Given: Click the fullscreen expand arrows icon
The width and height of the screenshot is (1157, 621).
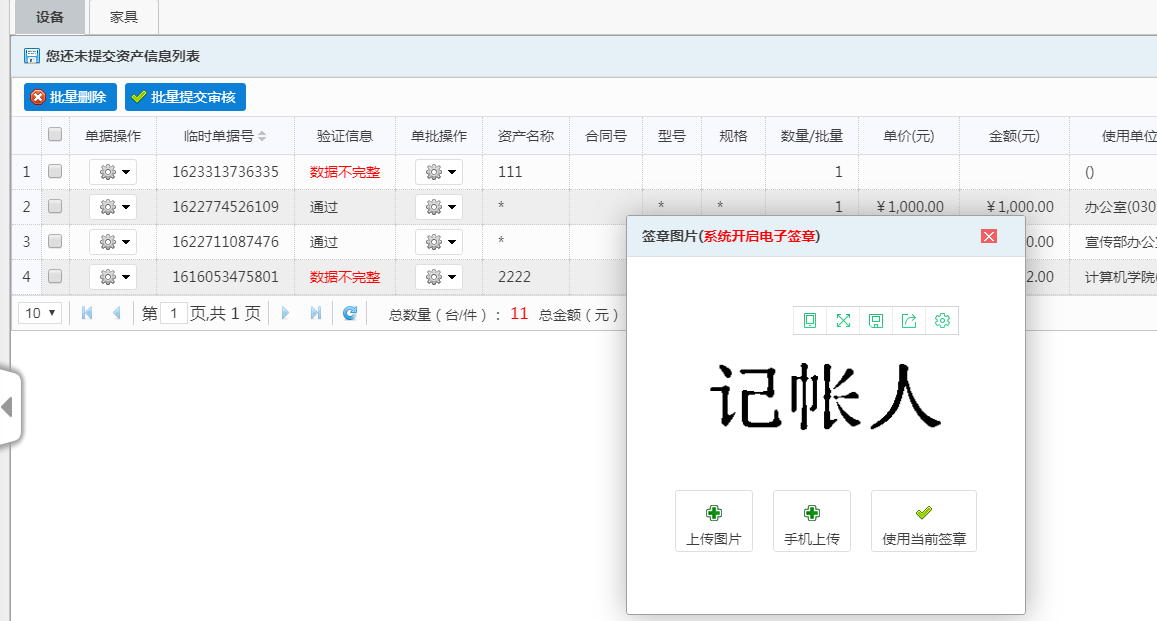Looking at the screenshot, I should click(x=843, y=320).
